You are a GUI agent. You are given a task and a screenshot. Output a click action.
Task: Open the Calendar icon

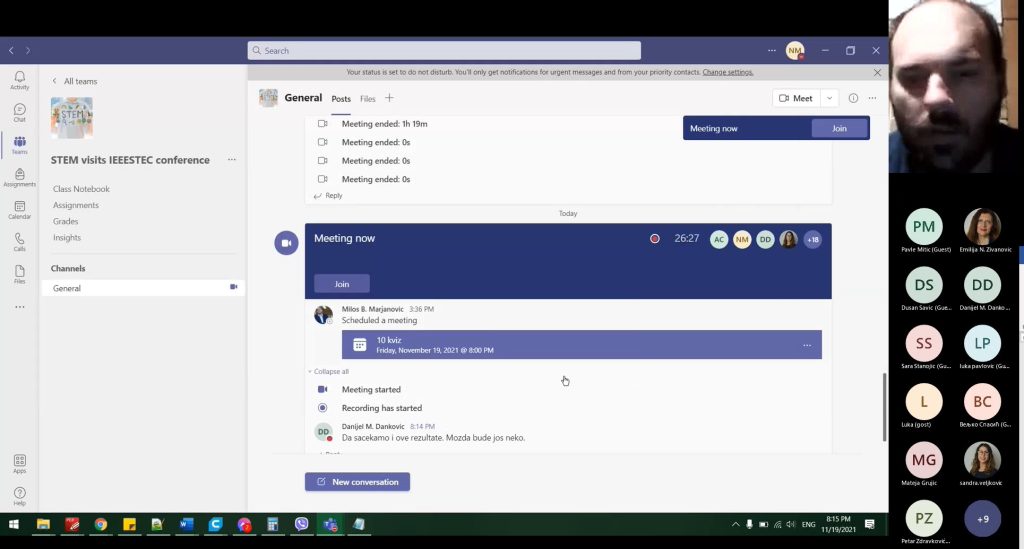19,210
